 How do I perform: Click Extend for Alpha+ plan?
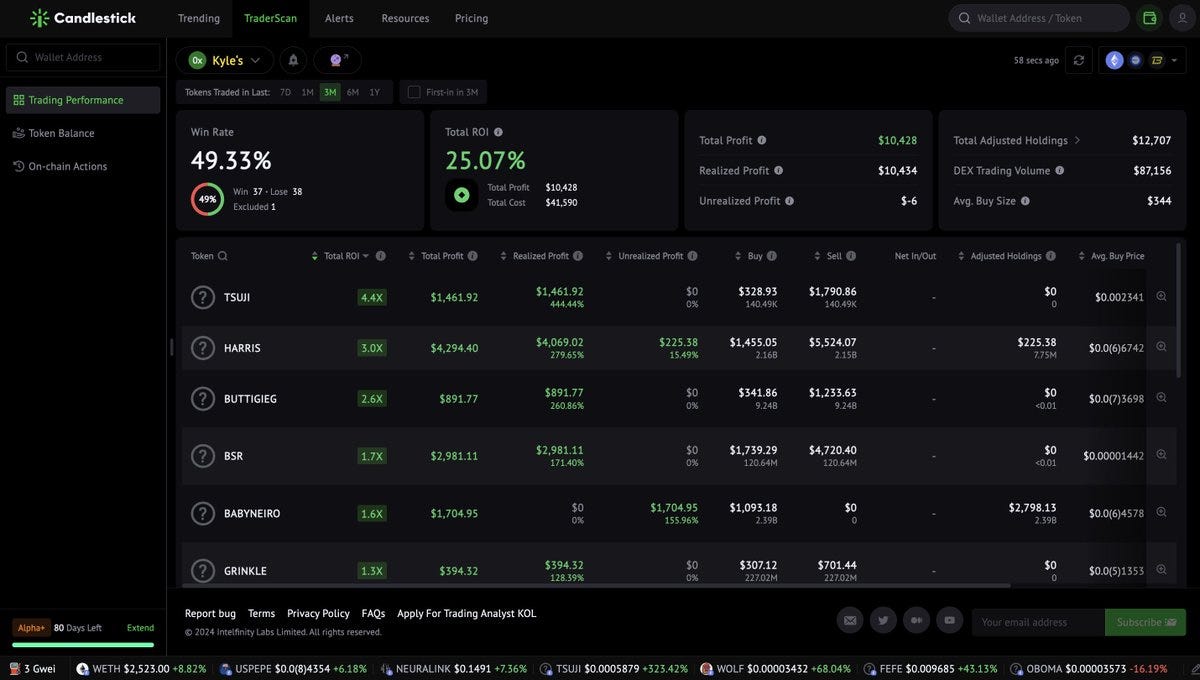[140, 628]
